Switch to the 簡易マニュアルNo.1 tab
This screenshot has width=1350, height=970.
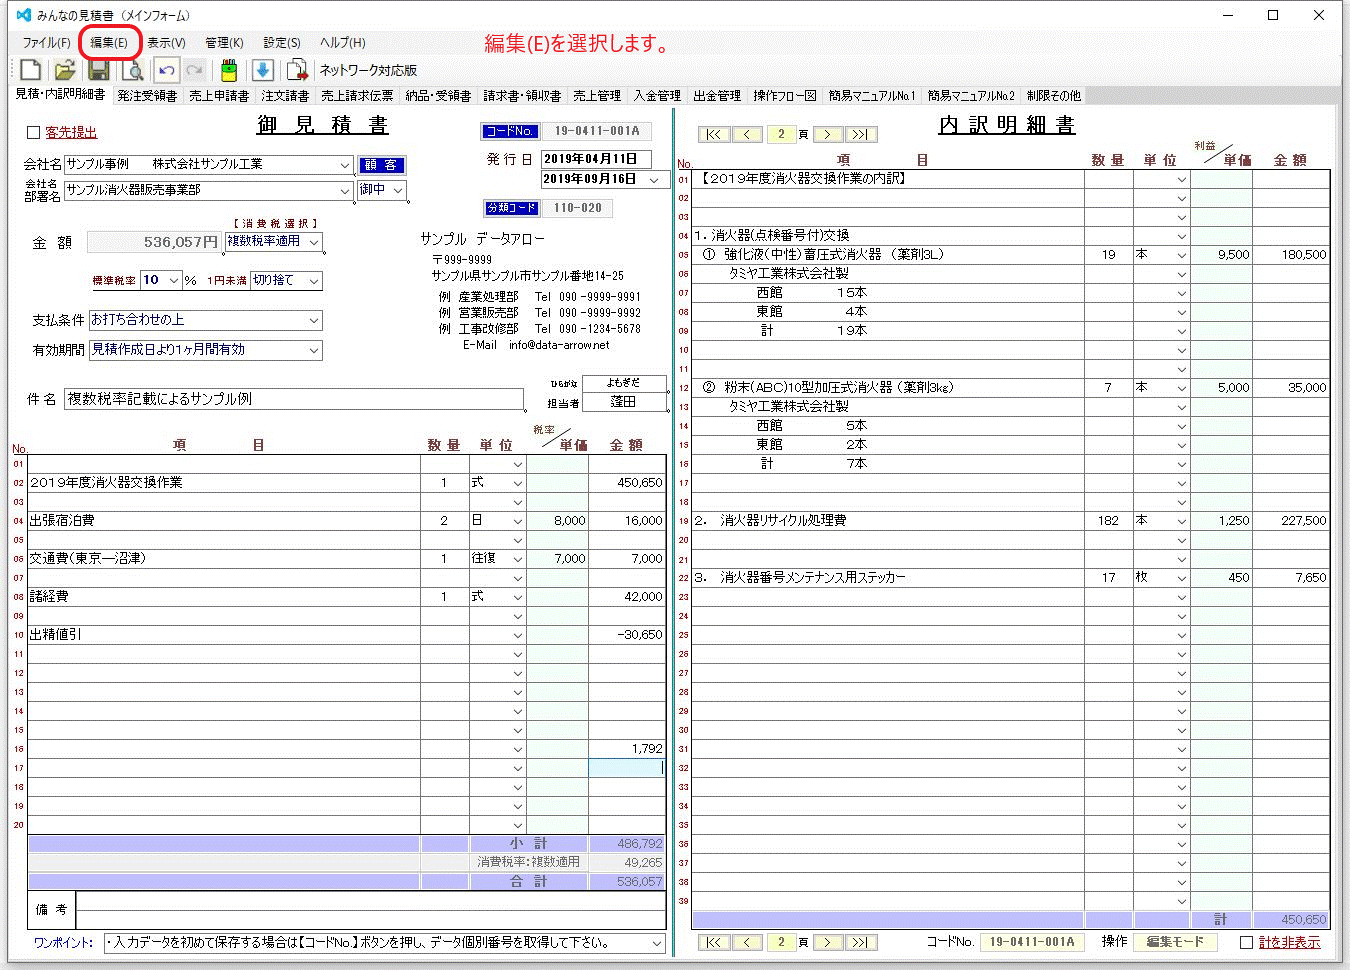coord(872,96)
